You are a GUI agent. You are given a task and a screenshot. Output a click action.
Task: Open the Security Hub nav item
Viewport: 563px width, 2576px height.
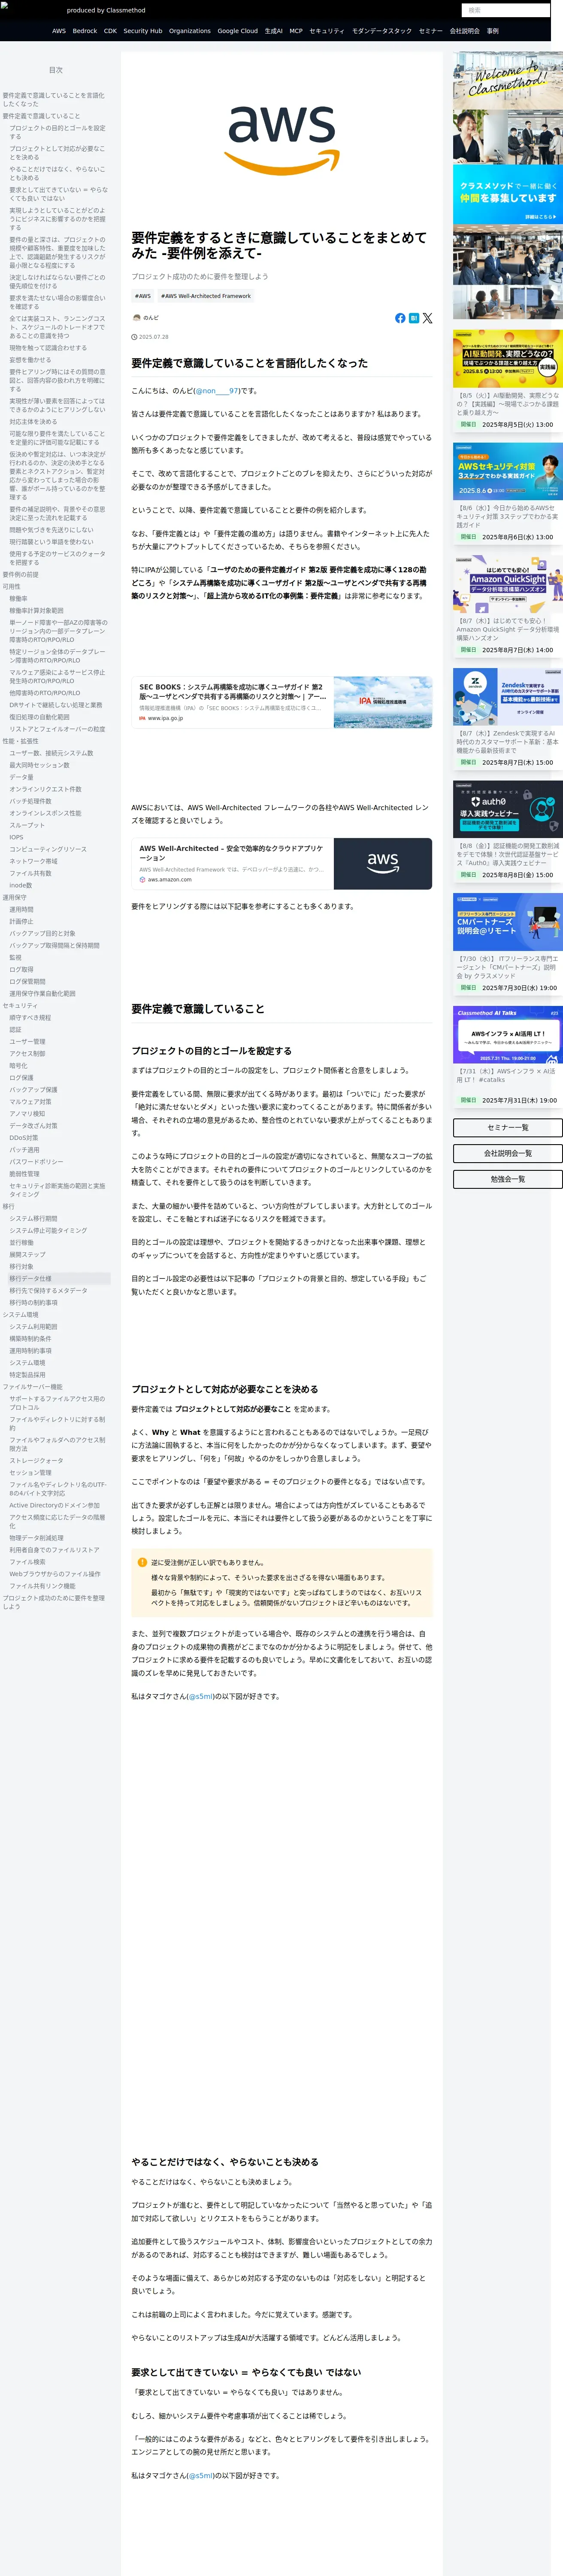tap(143, 31)
